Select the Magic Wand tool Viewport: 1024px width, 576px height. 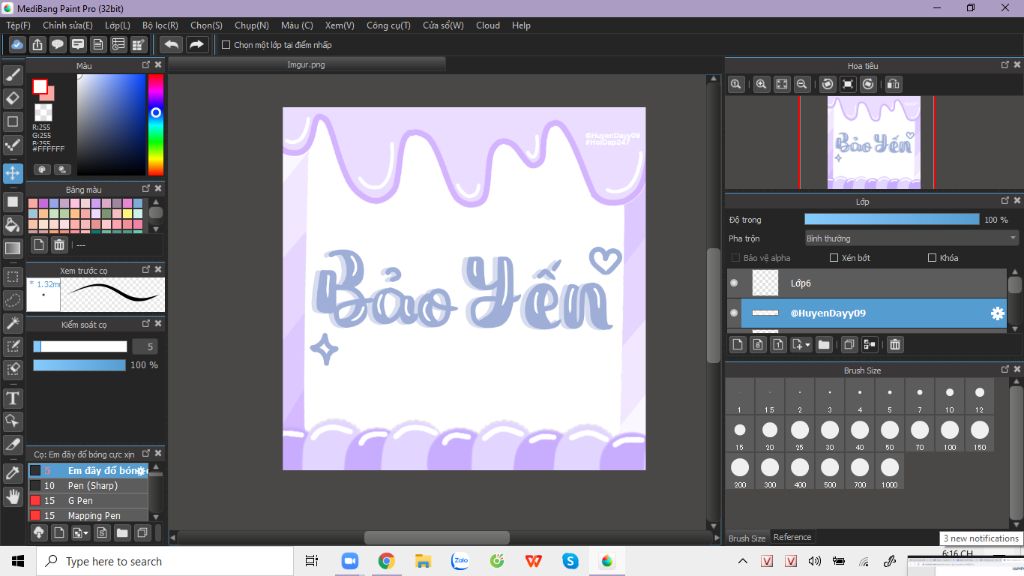(12, 323)
